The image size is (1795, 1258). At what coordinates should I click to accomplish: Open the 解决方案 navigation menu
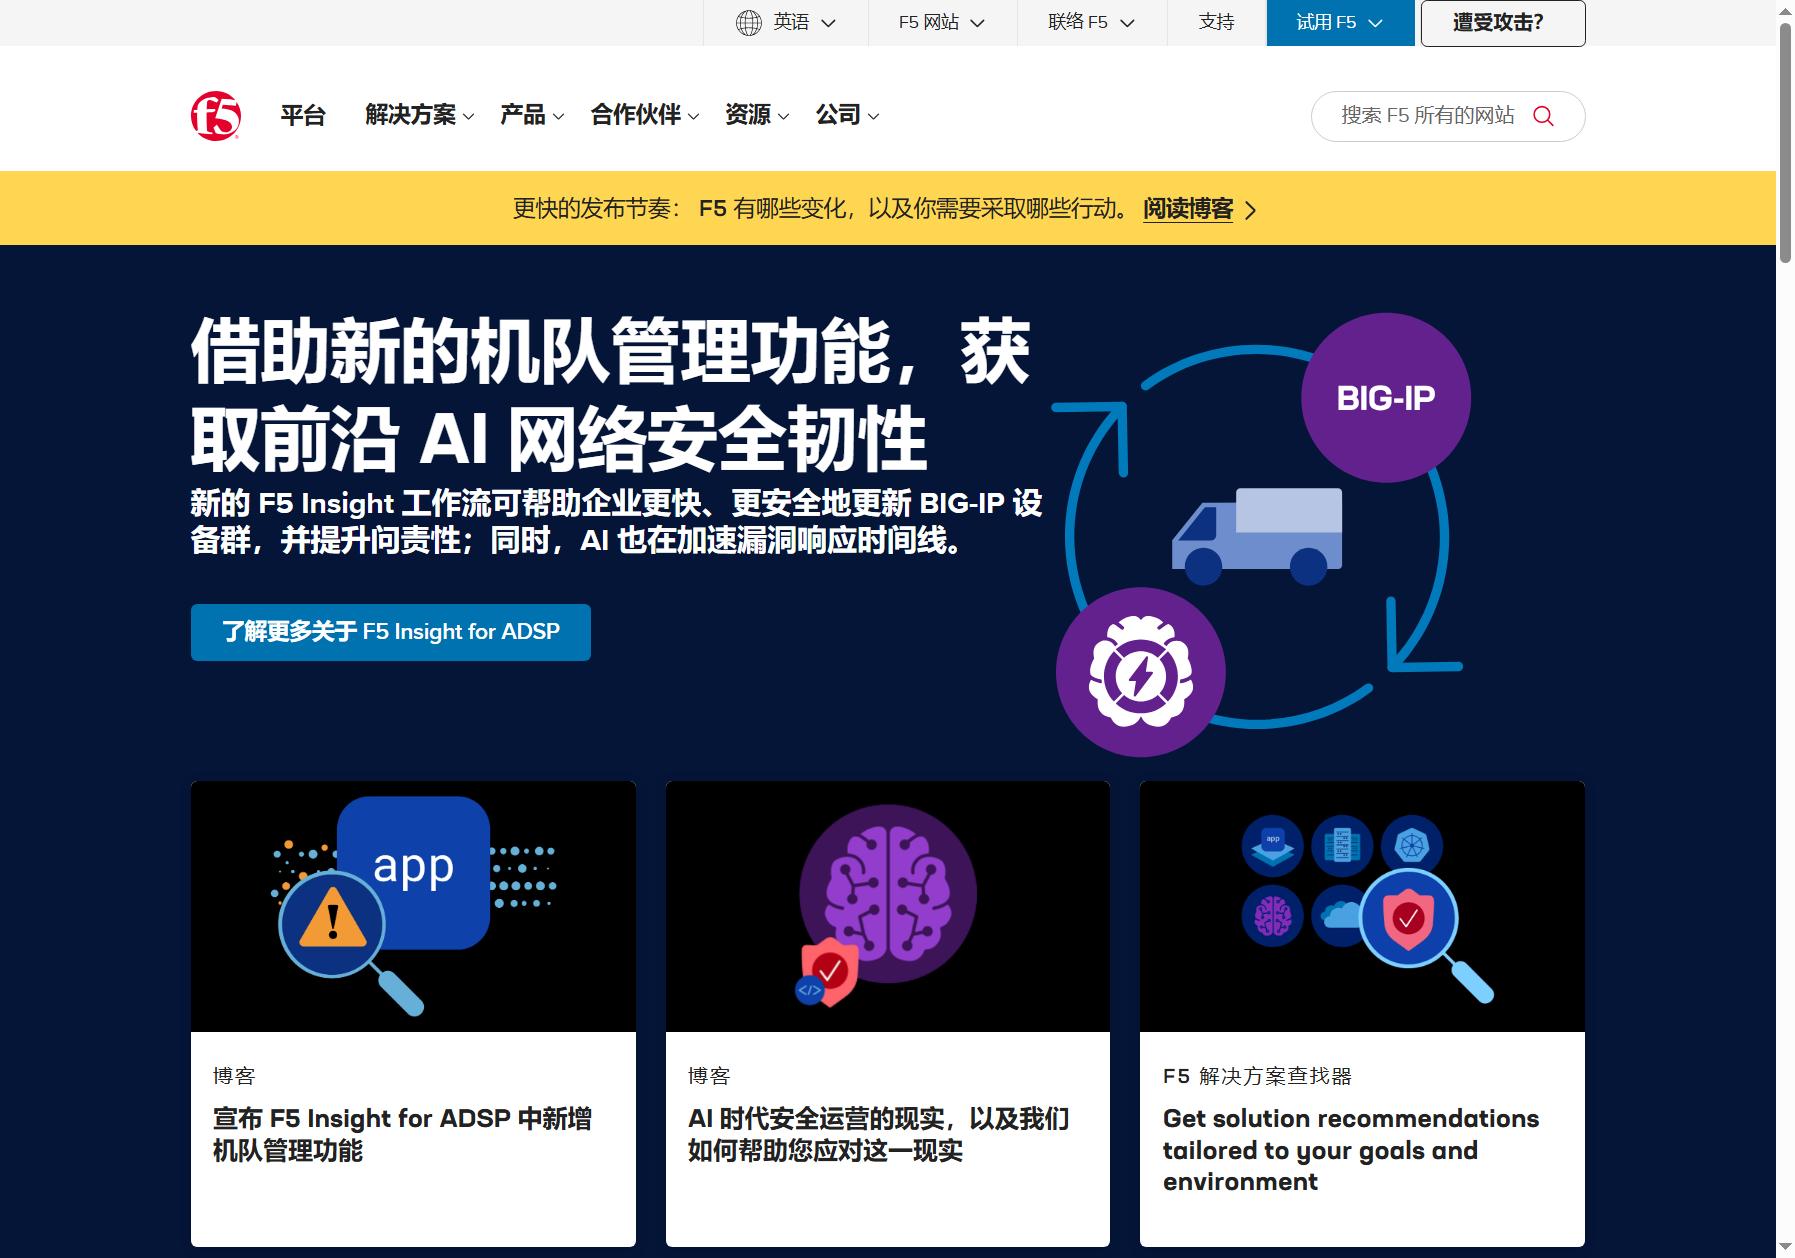pos(419,115)
